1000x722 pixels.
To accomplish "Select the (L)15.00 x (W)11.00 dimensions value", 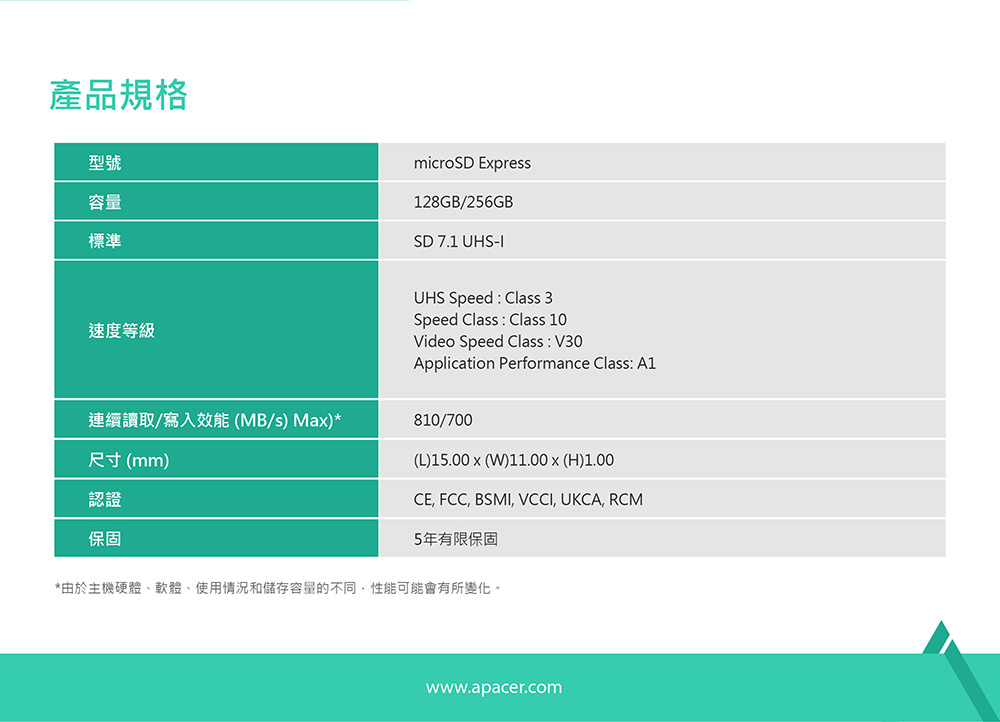I will pos(513,460).
